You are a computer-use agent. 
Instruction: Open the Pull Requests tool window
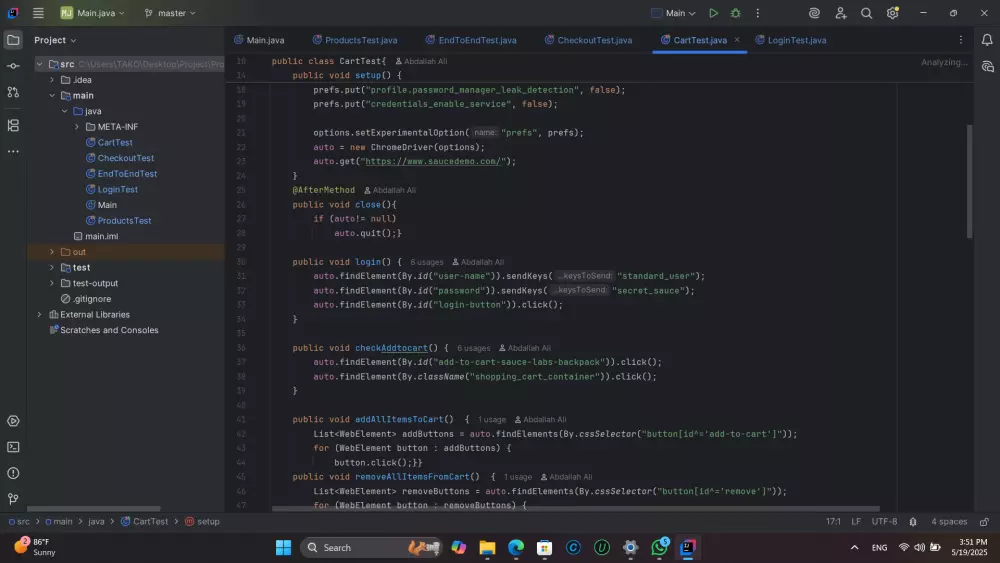coord(13,92)
